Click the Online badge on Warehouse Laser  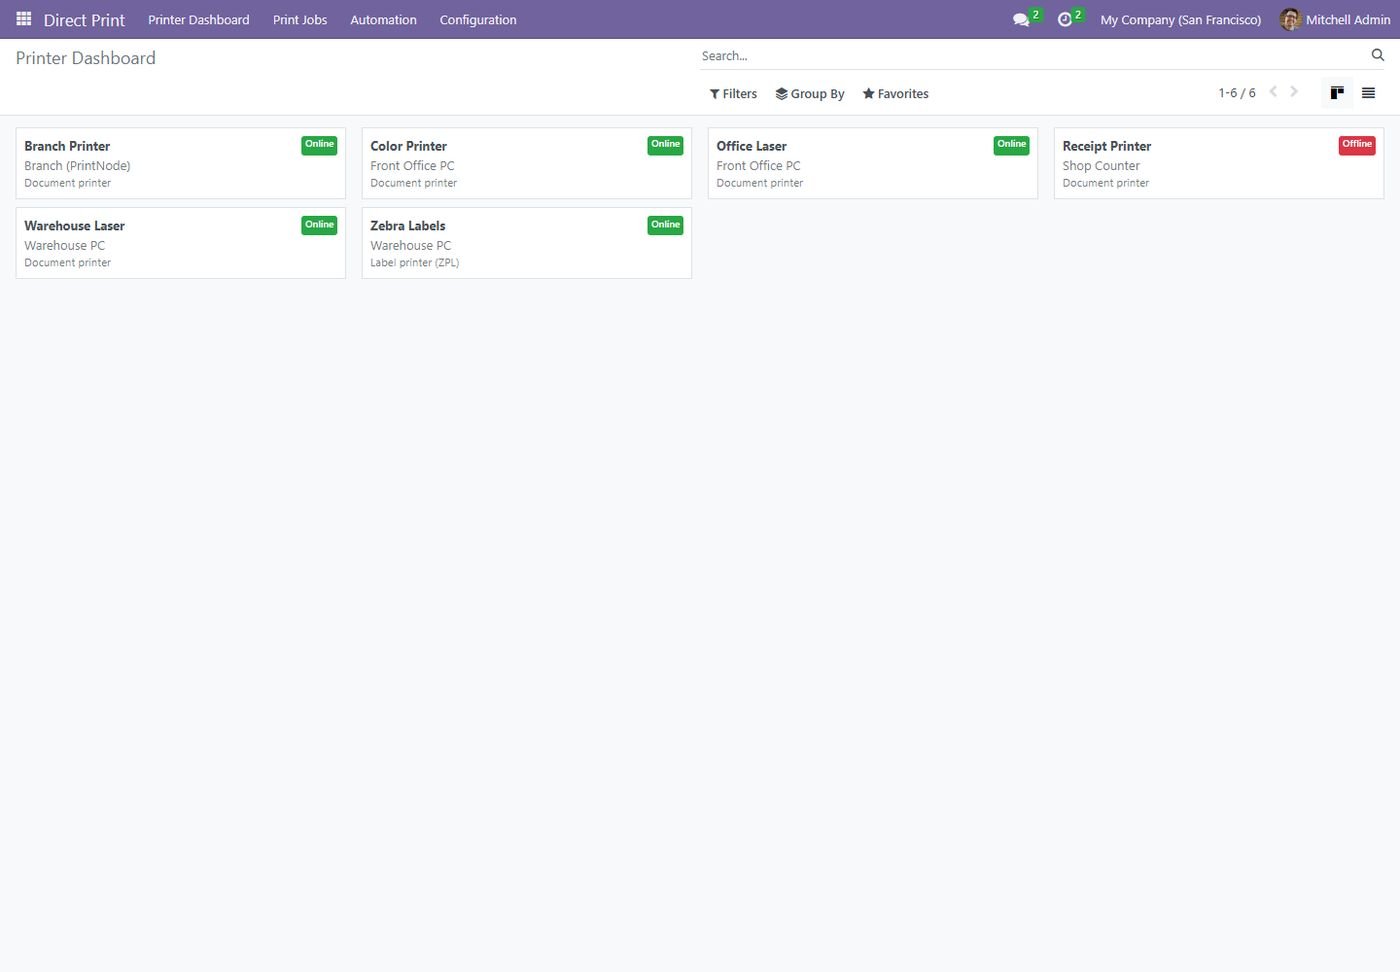[x=319, y=225]
